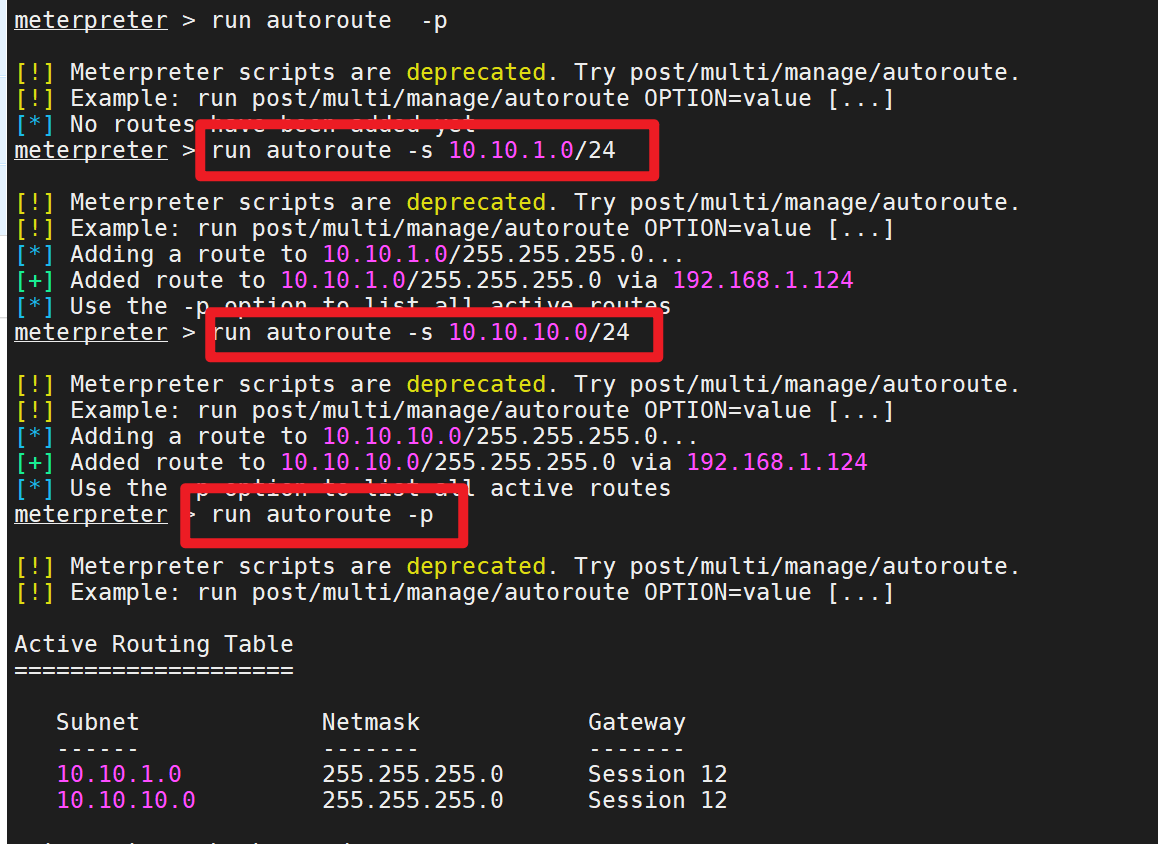Click '192.168.1.124' in the 10.10.10.0 added-route line
This screenshot has width=1158, height=844.
click(777, 463)
